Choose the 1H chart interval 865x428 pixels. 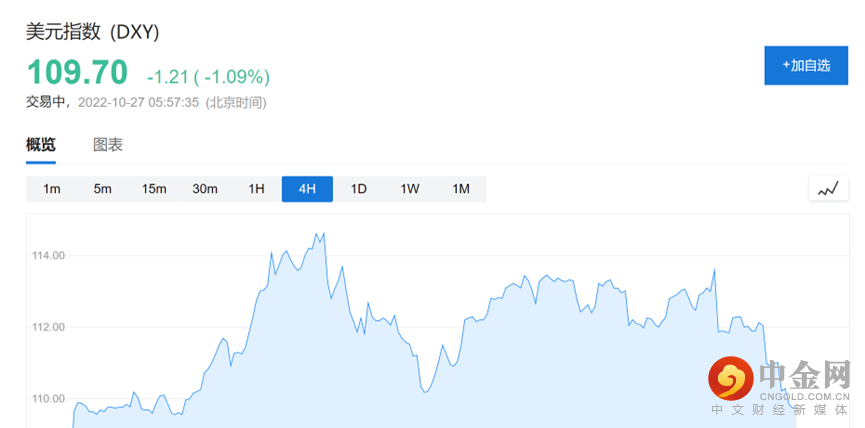(256, 189)
